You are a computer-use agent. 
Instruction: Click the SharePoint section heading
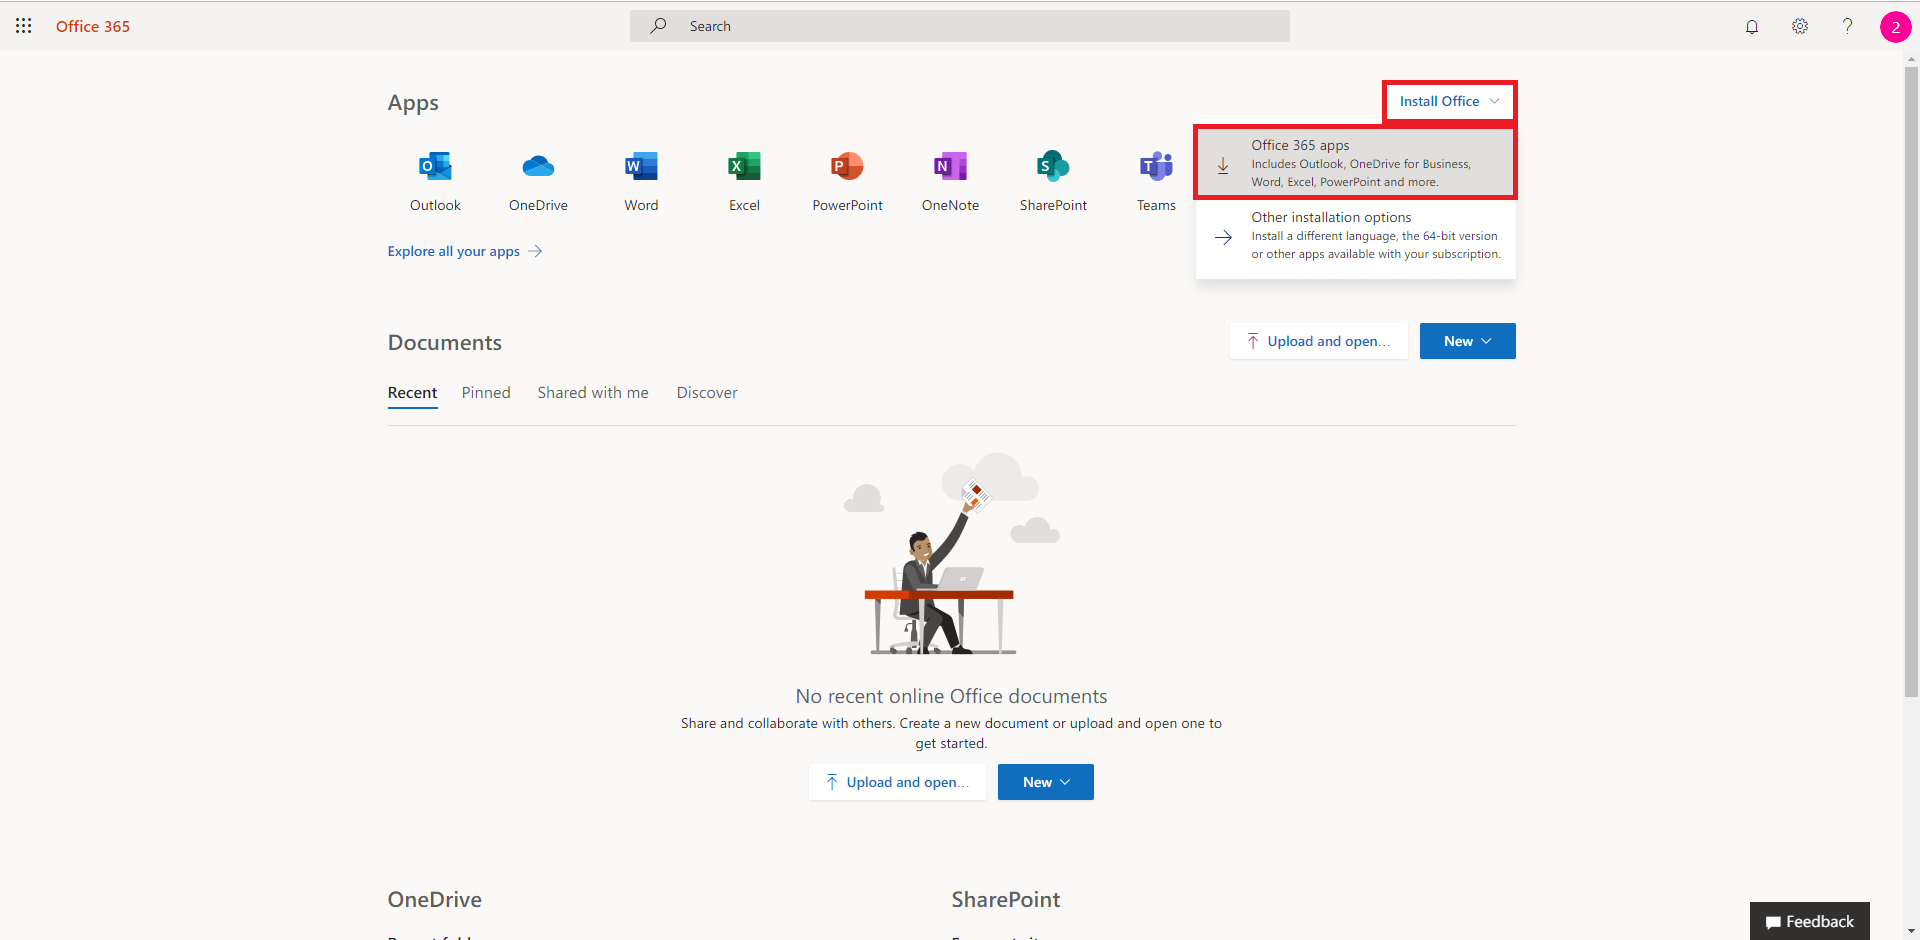coord(1006,899)
